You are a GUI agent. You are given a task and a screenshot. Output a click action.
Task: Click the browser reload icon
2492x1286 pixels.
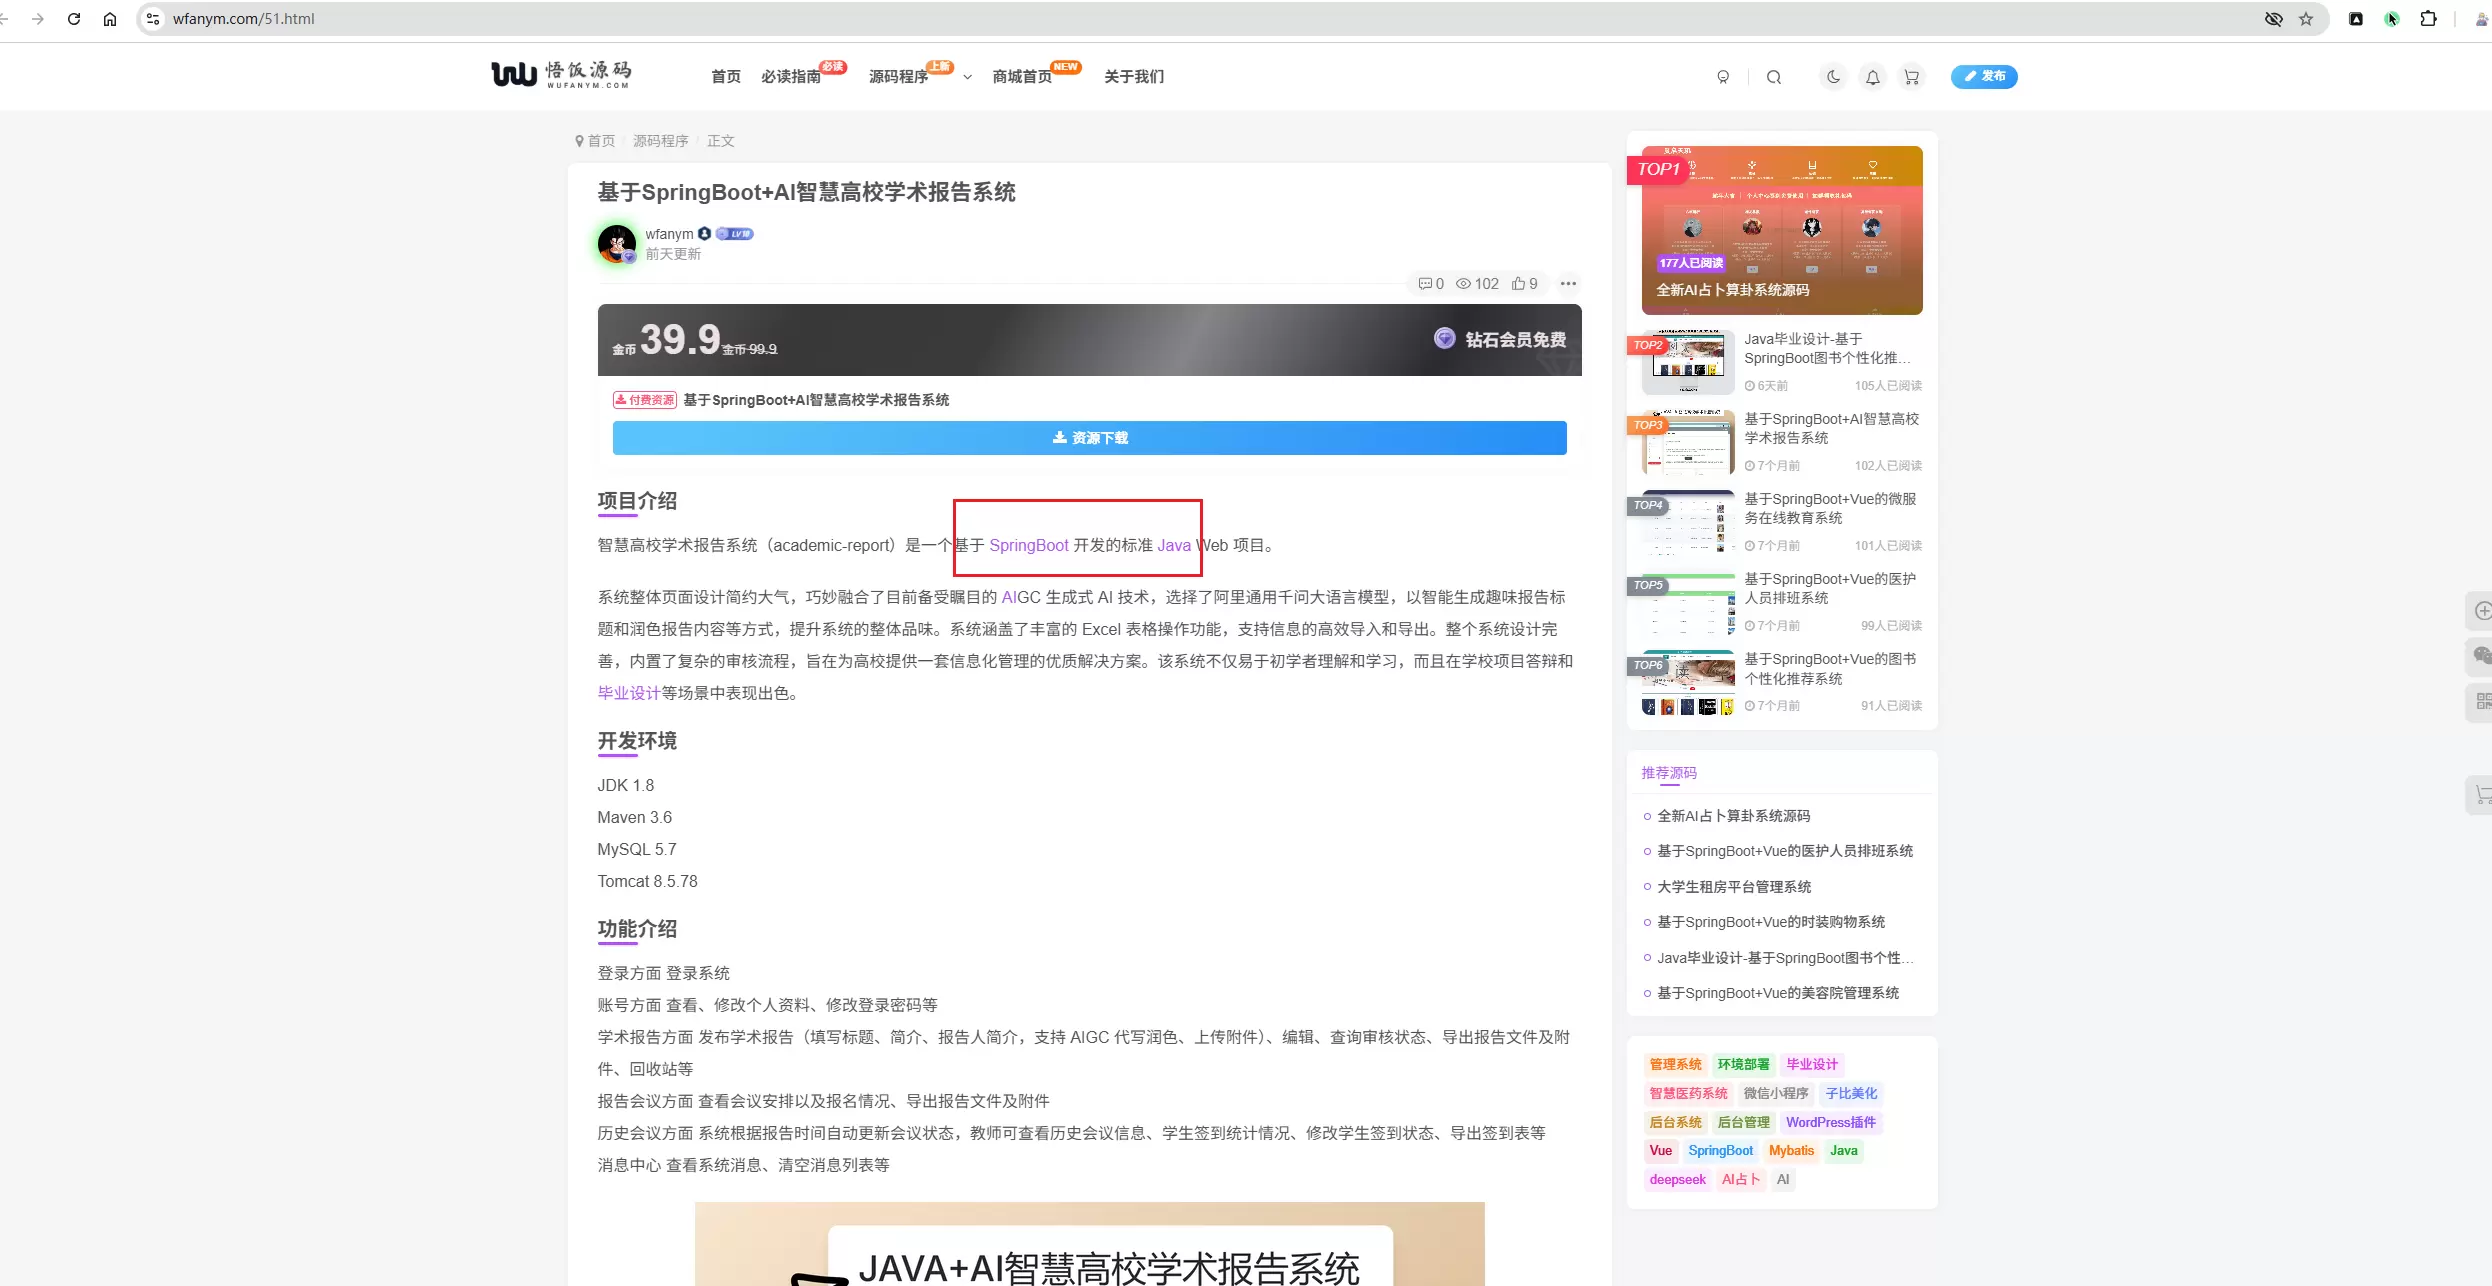tap(74, 19)
